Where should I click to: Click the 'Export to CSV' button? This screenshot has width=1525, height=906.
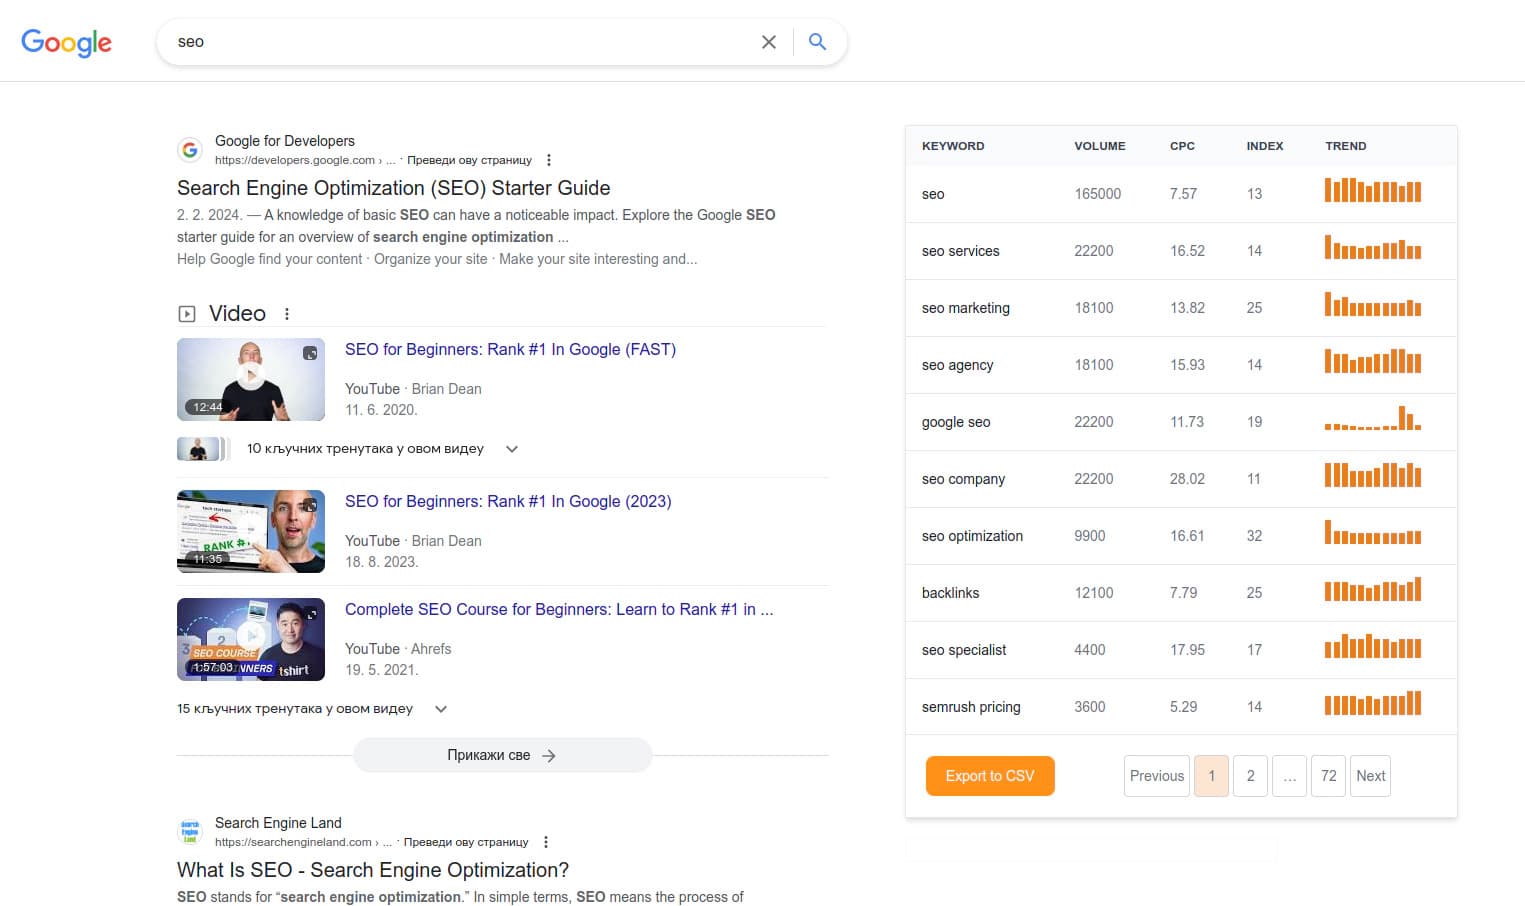[x=990, y=776]
